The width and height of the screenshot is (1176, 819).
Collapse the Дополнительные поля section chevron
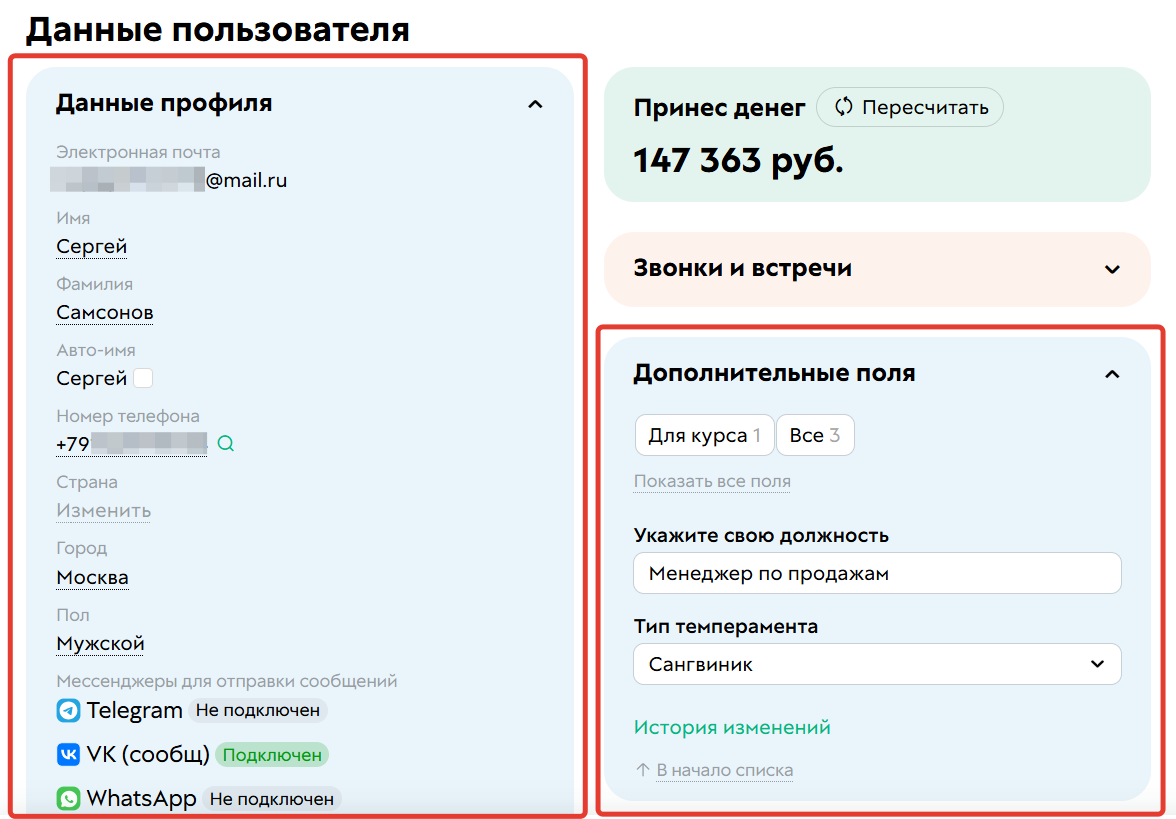1112,373
